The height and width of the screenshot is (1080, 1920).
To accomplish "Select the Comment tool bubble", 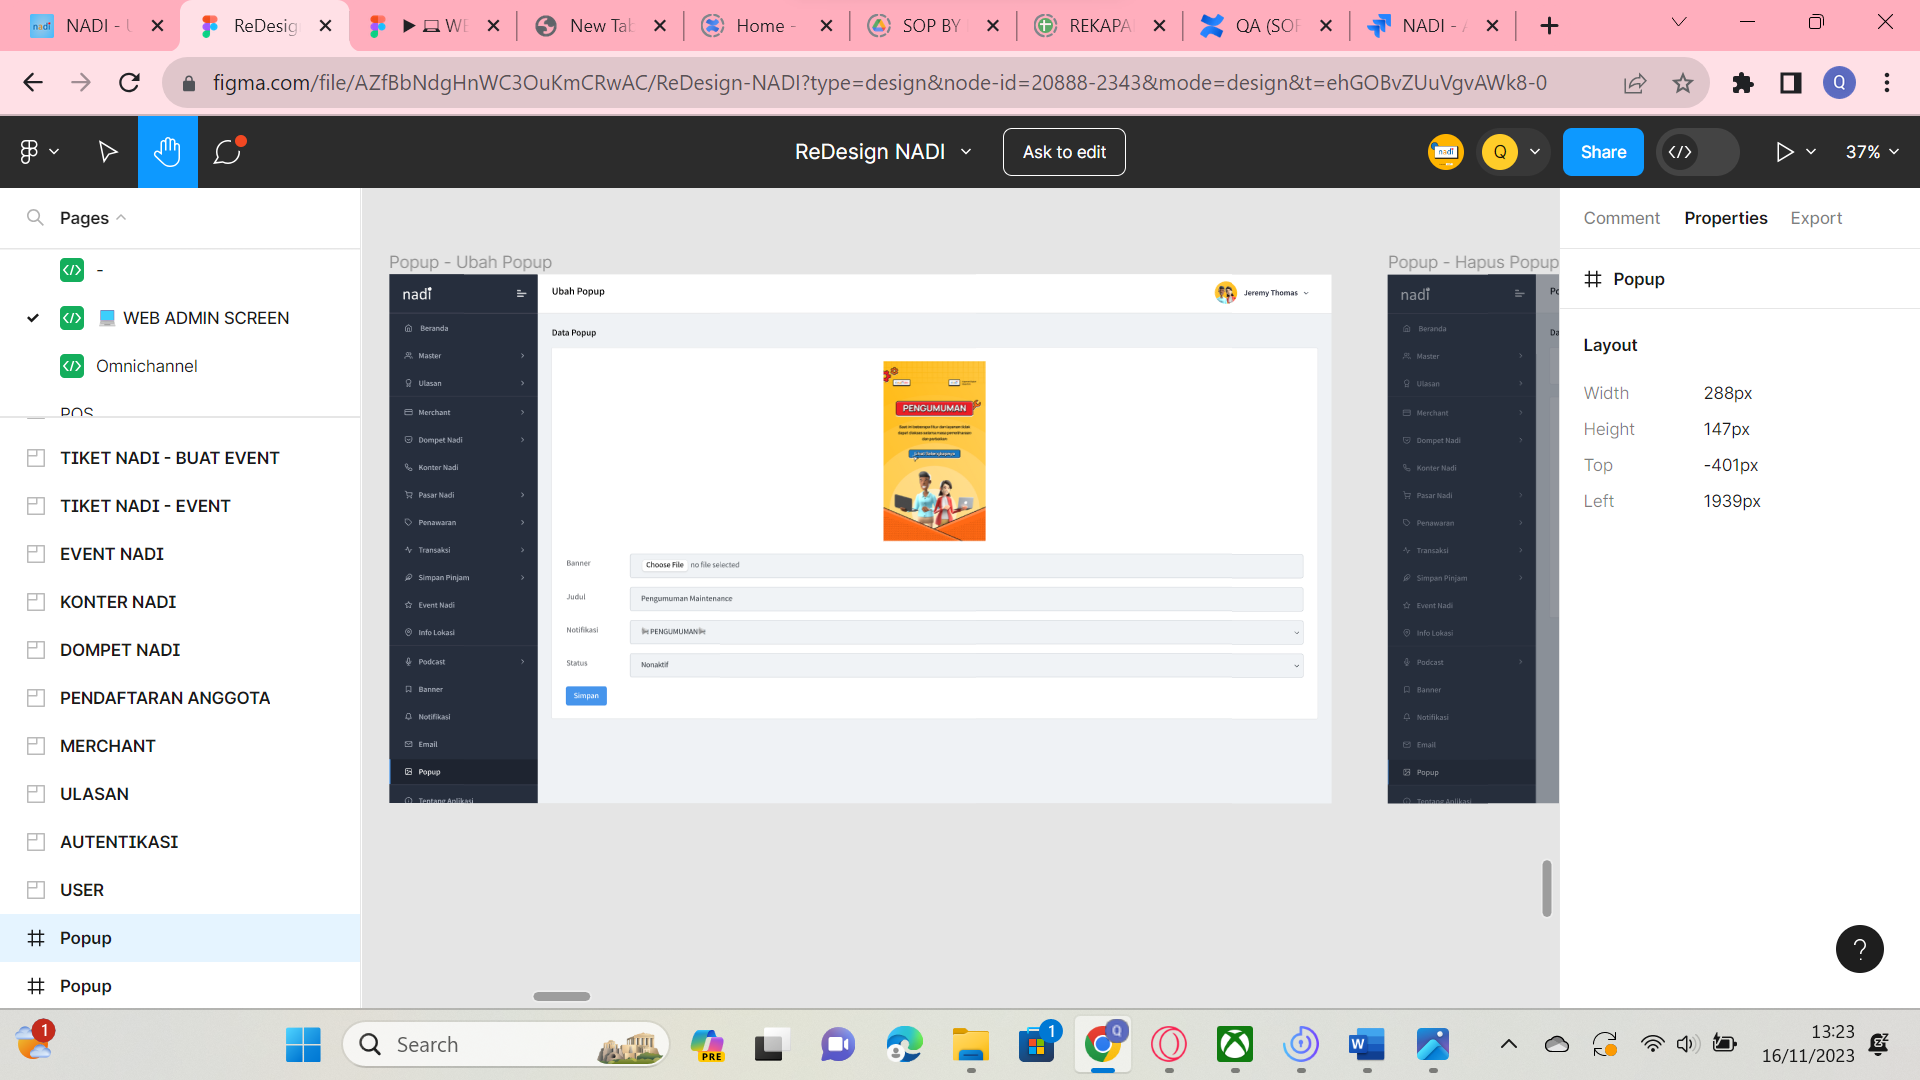I will (228, 152).
